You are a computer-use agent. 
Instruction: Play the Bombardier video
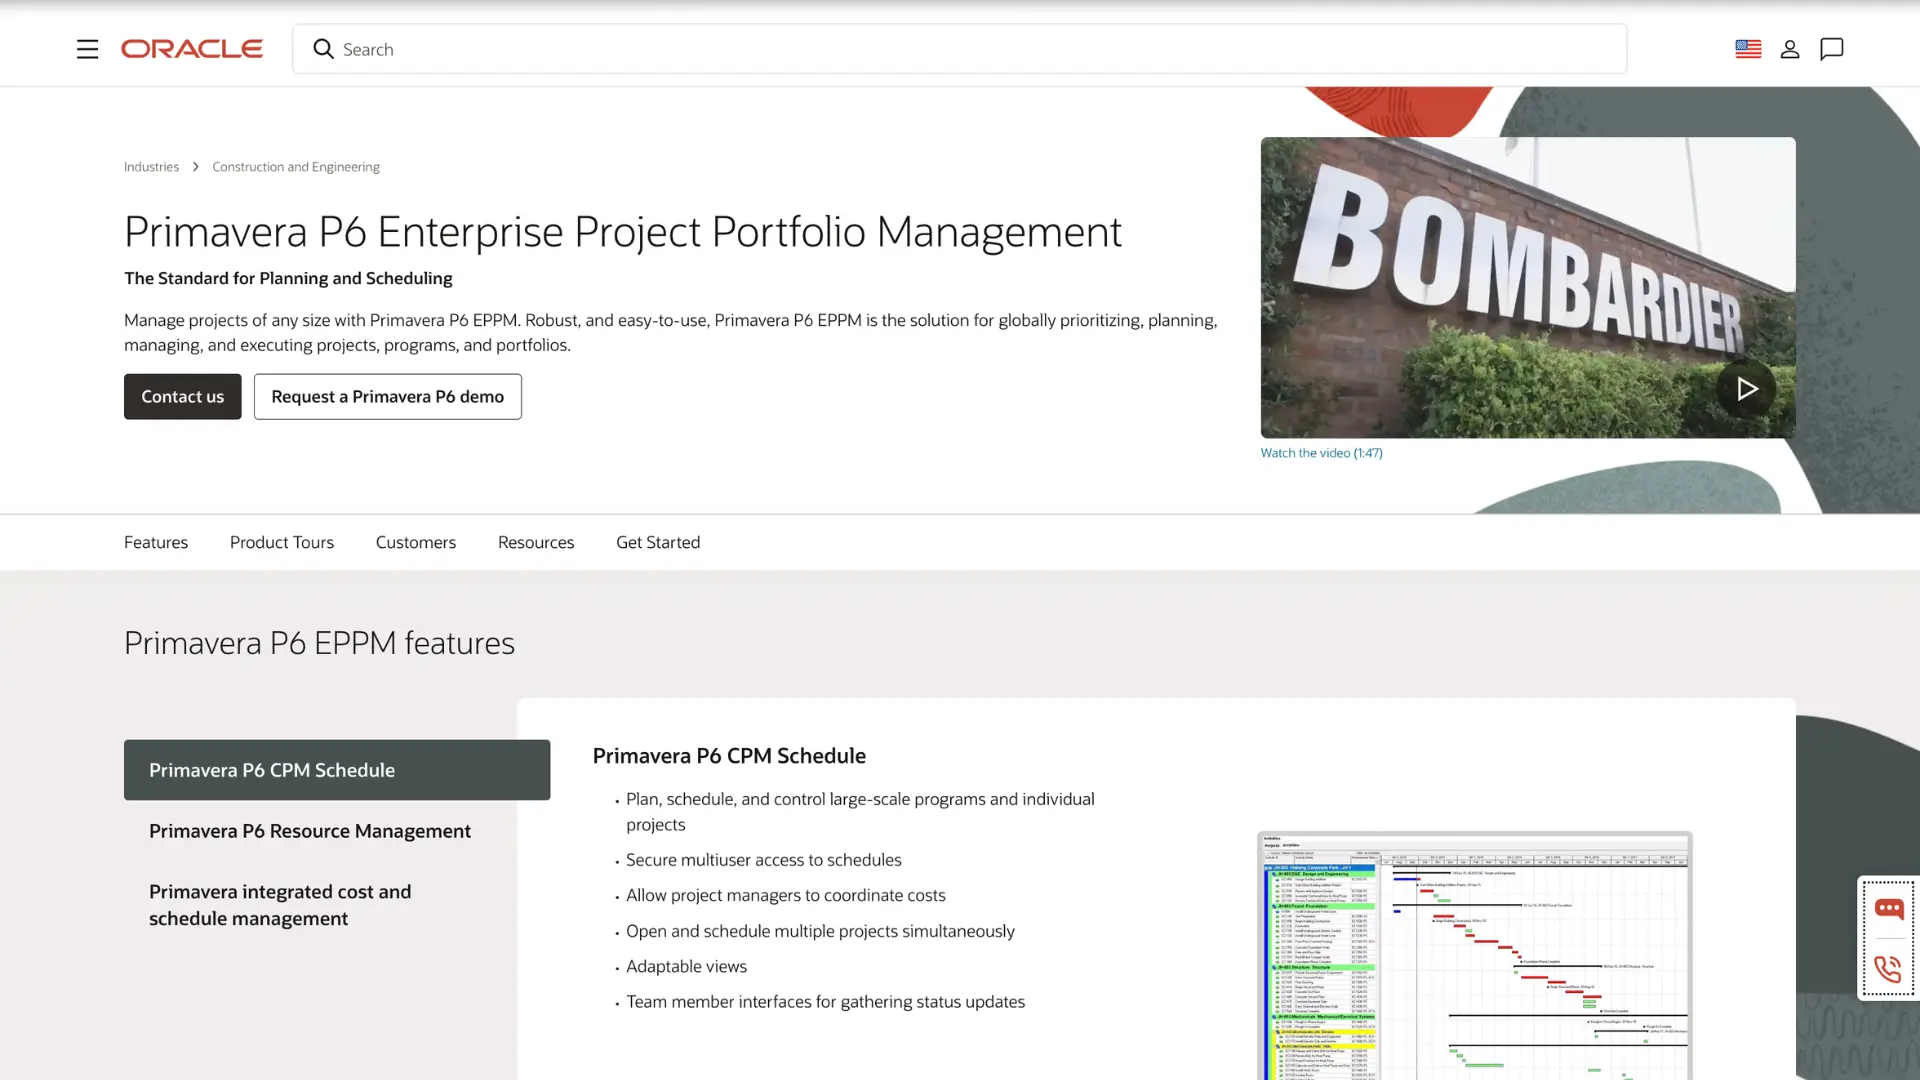click(x=1746, y=388)
